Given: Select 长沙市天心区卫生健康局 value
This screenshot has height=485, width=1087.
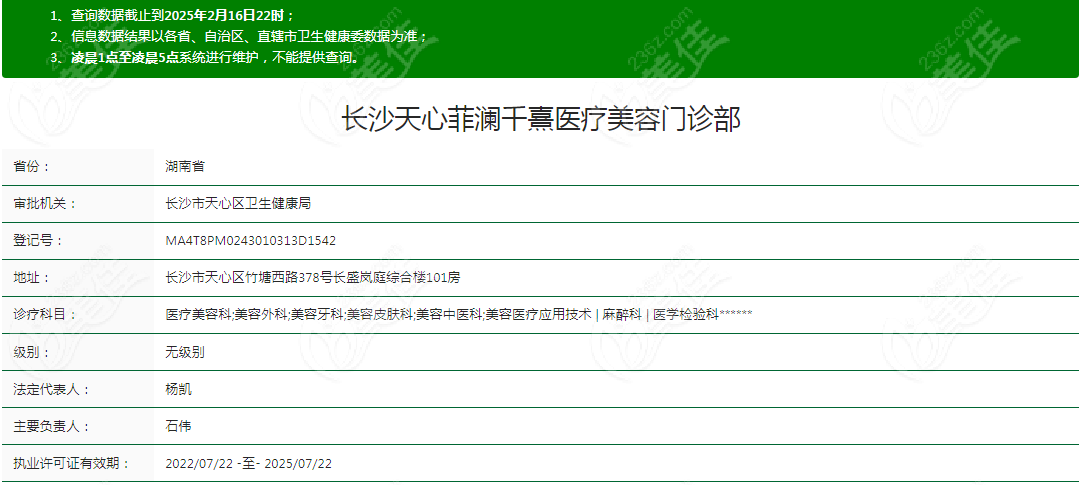Looking at the screenshot, I should (x=237, y=204).
